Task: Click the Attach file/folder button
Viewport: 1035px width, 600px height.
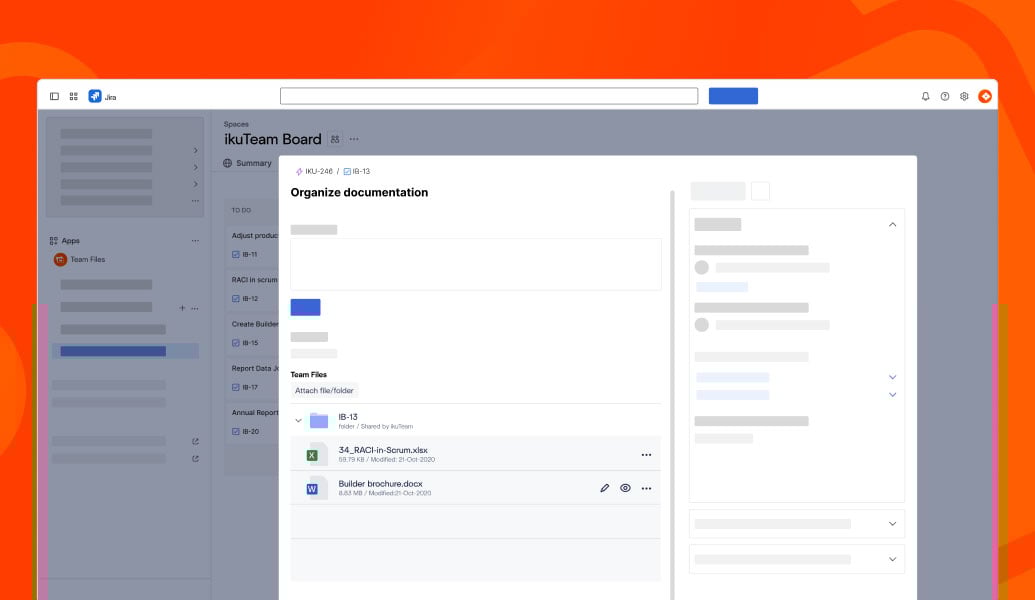Action: [323, 389]
